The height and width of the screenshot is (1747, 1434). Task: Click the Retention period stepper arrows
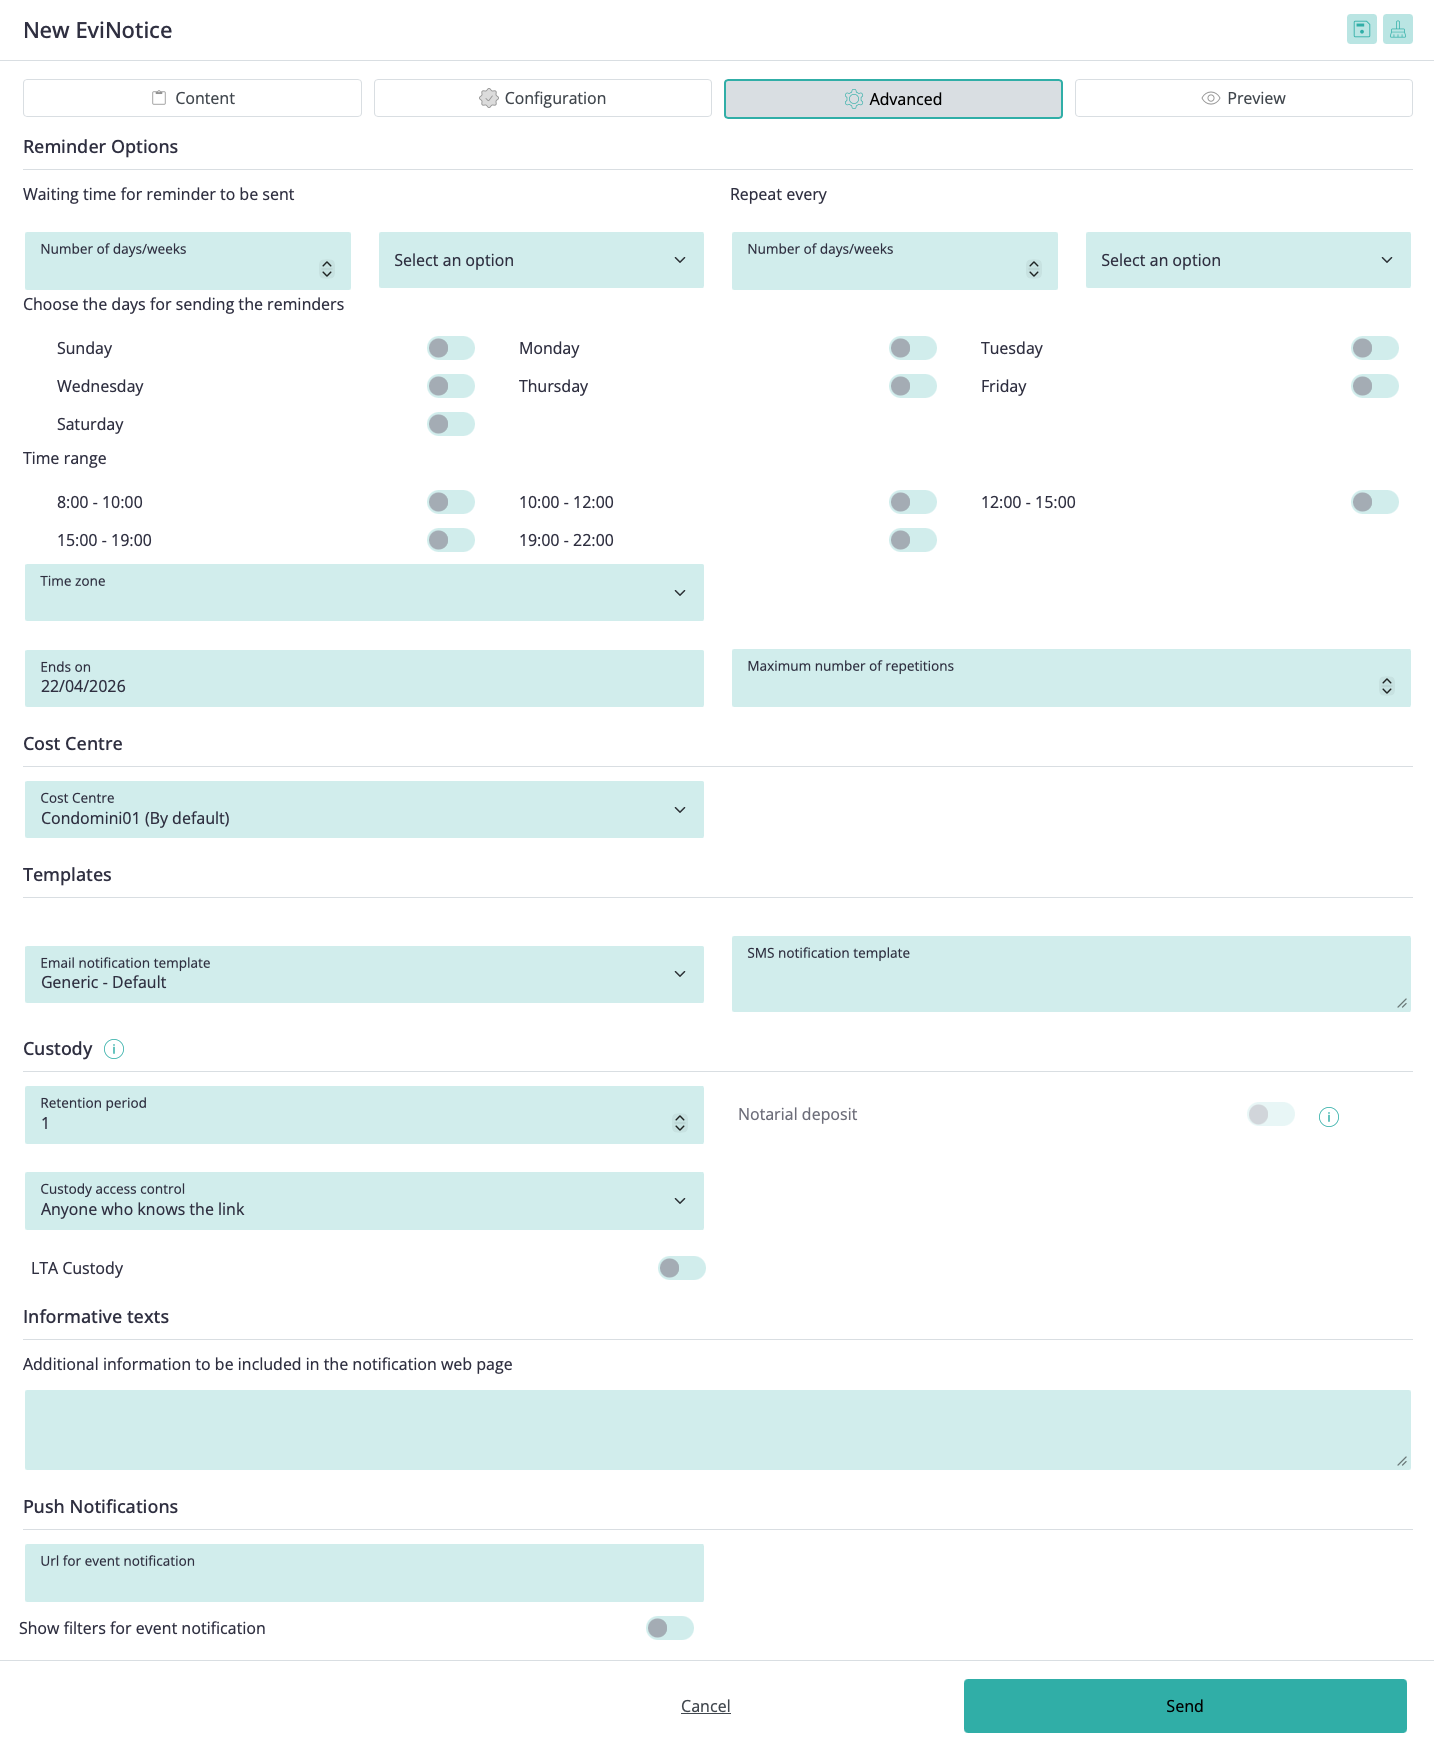click(x=680, y=1123)
